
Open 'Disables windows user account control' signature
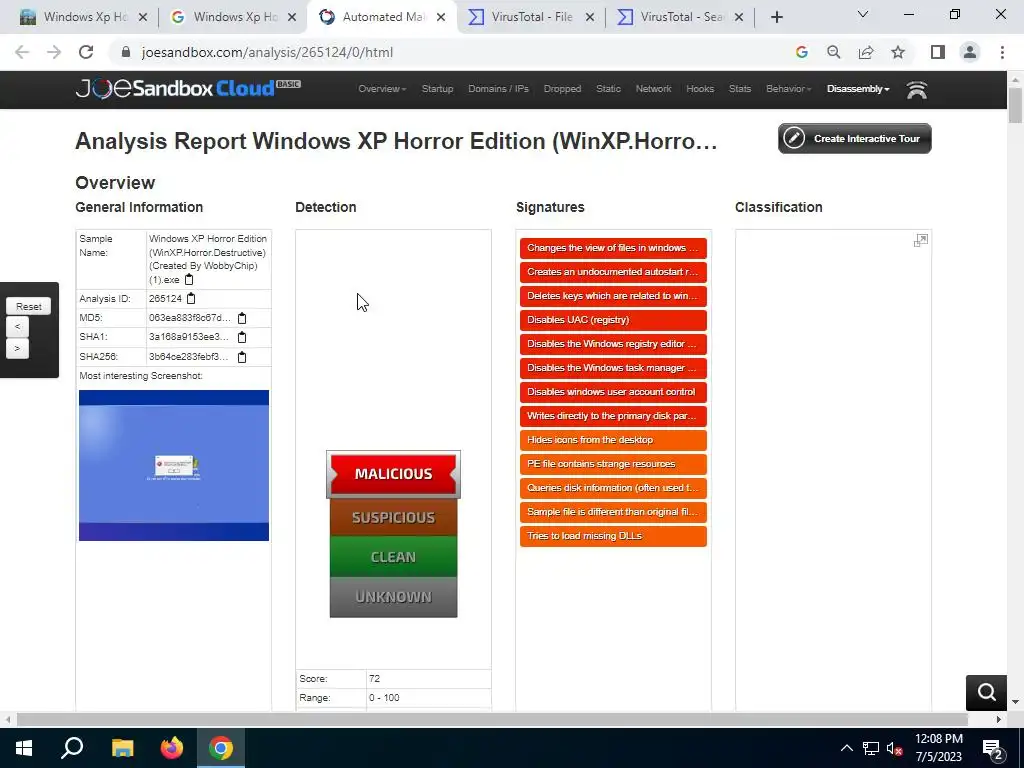click(x=613, y=392)
